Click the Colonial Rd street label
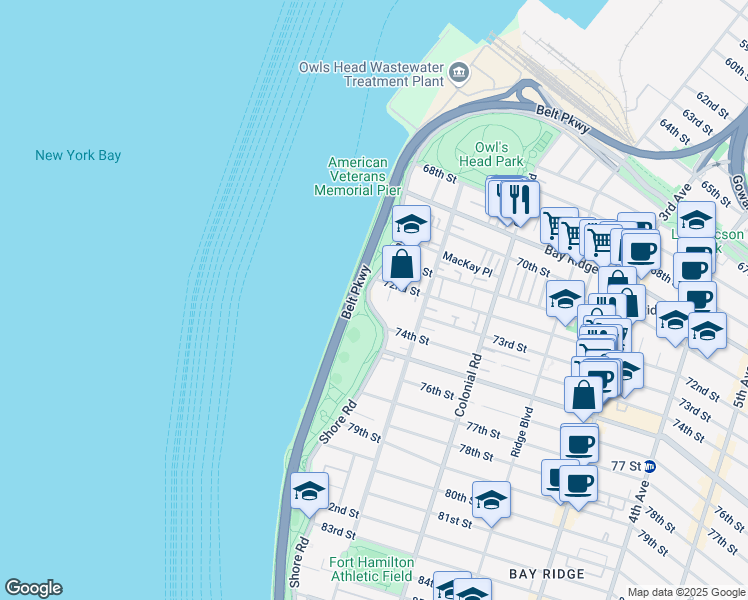 (468, 385)
